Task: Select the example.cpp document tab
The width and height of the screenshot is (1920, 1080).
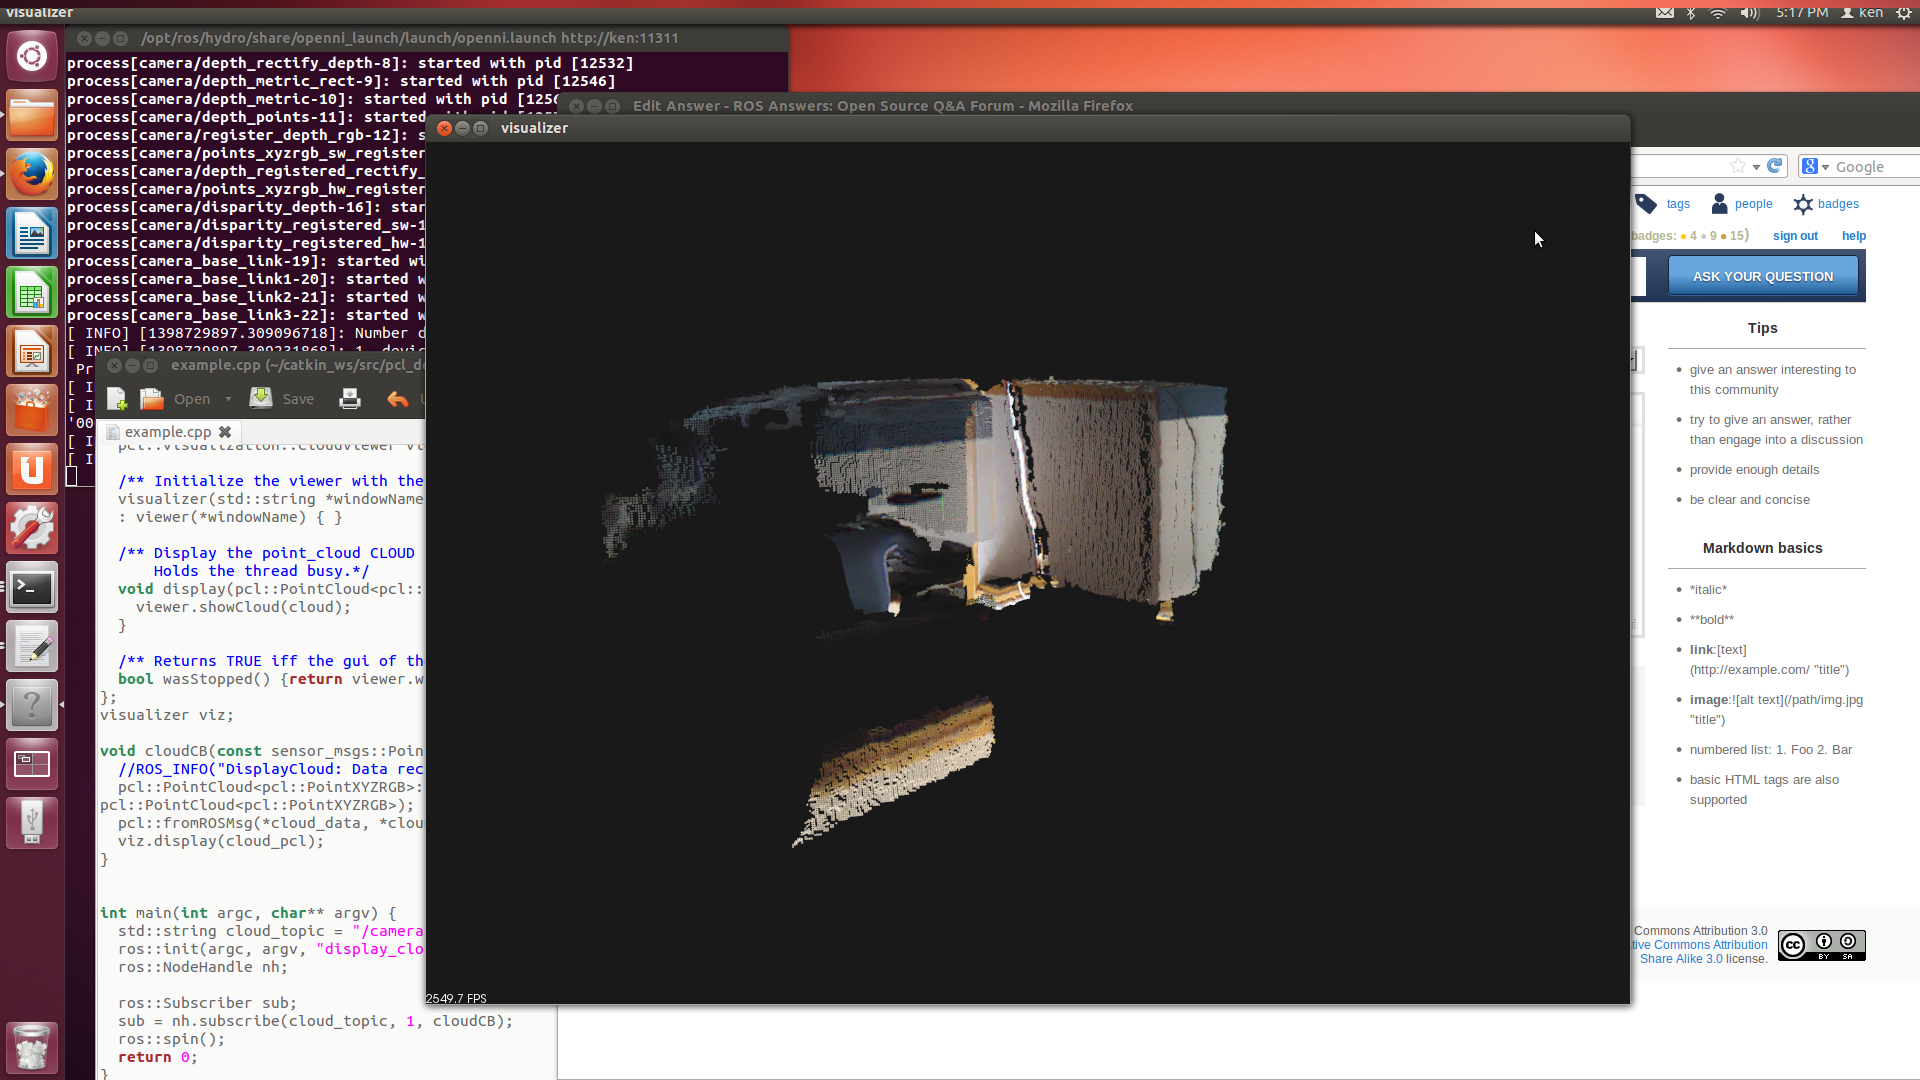Action: 168,432
